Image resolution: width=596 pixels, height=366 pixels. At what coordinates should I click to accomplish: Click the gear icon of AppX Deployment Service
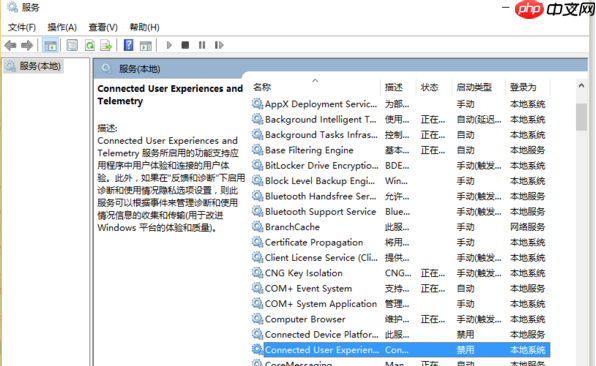tap(257, 104)
